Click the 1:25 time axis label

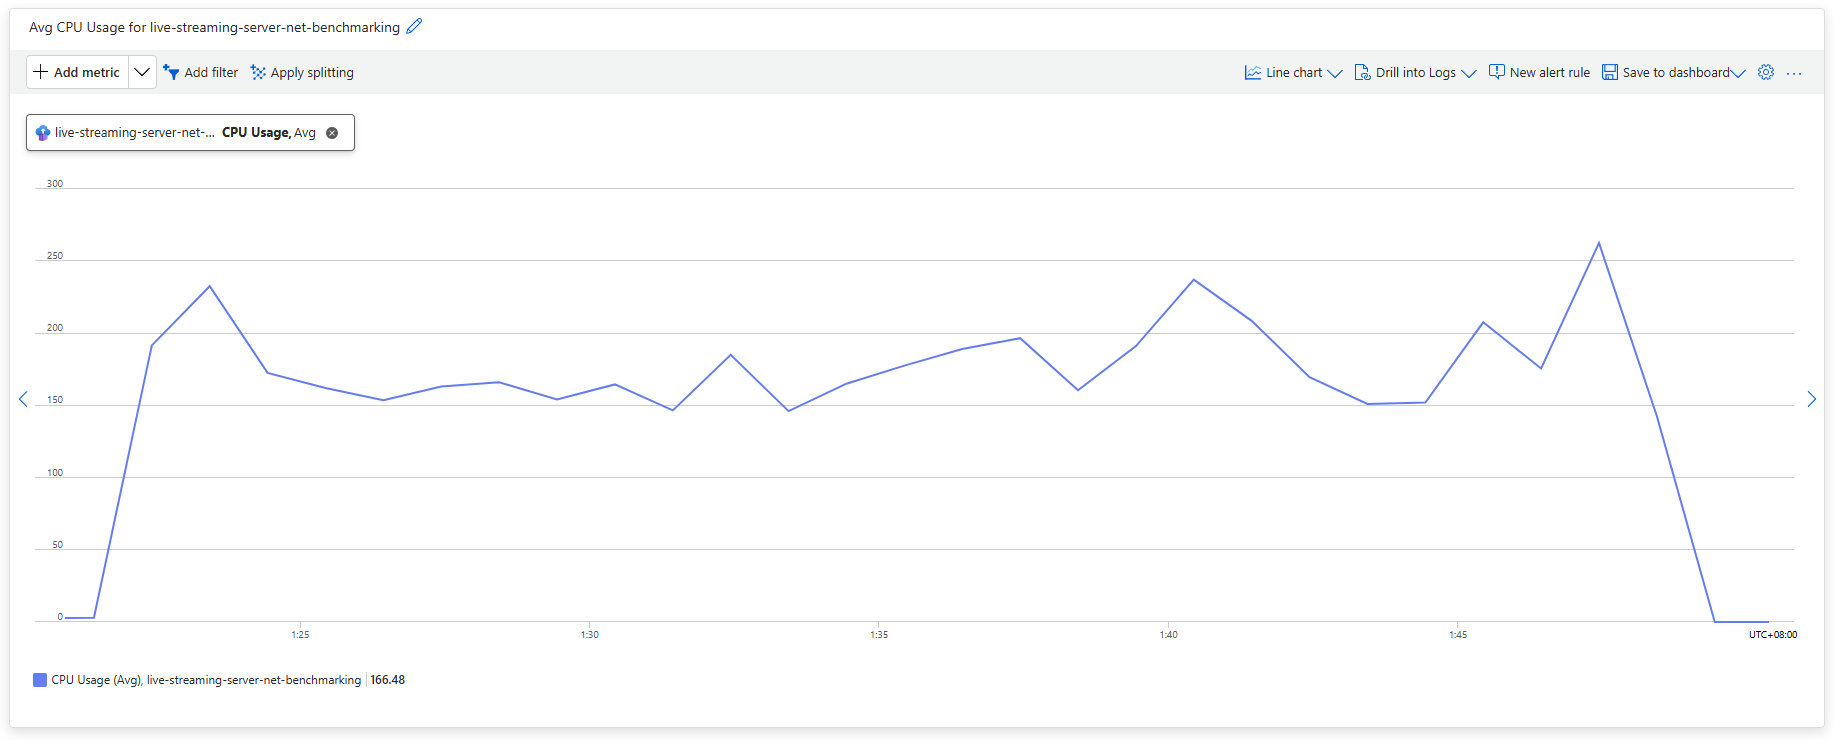[300, 635]
